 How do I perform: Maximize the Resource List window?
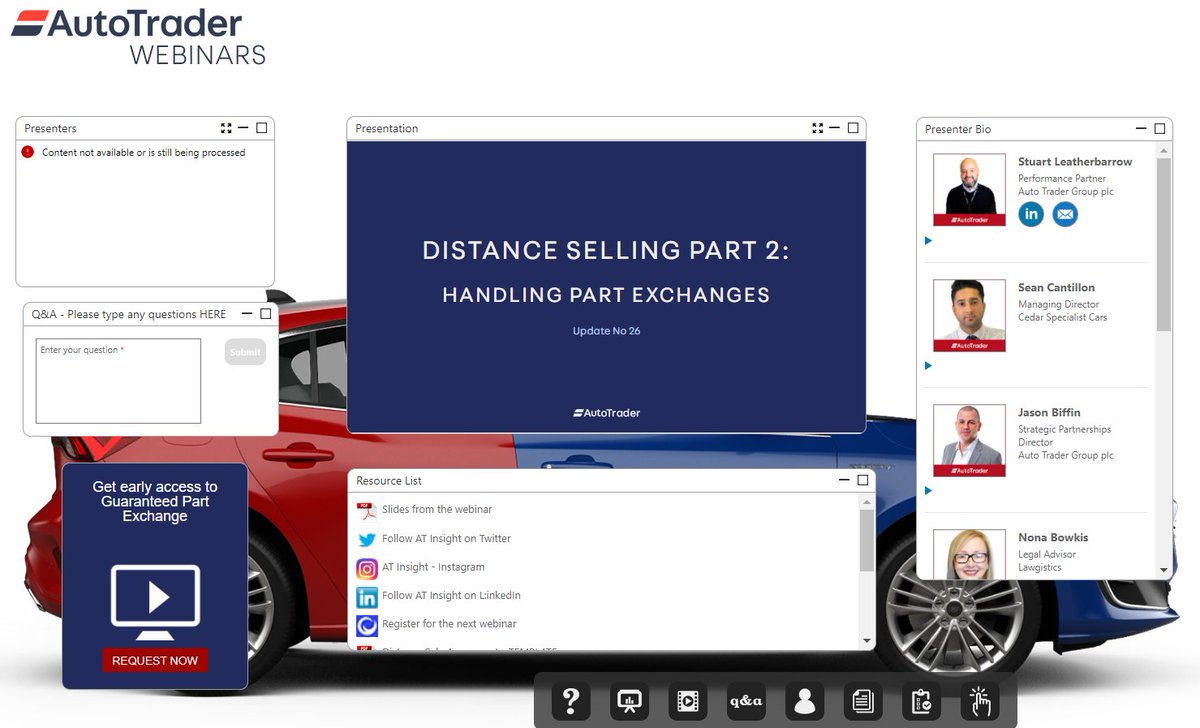pyautogui.click(x=863, y=480)
